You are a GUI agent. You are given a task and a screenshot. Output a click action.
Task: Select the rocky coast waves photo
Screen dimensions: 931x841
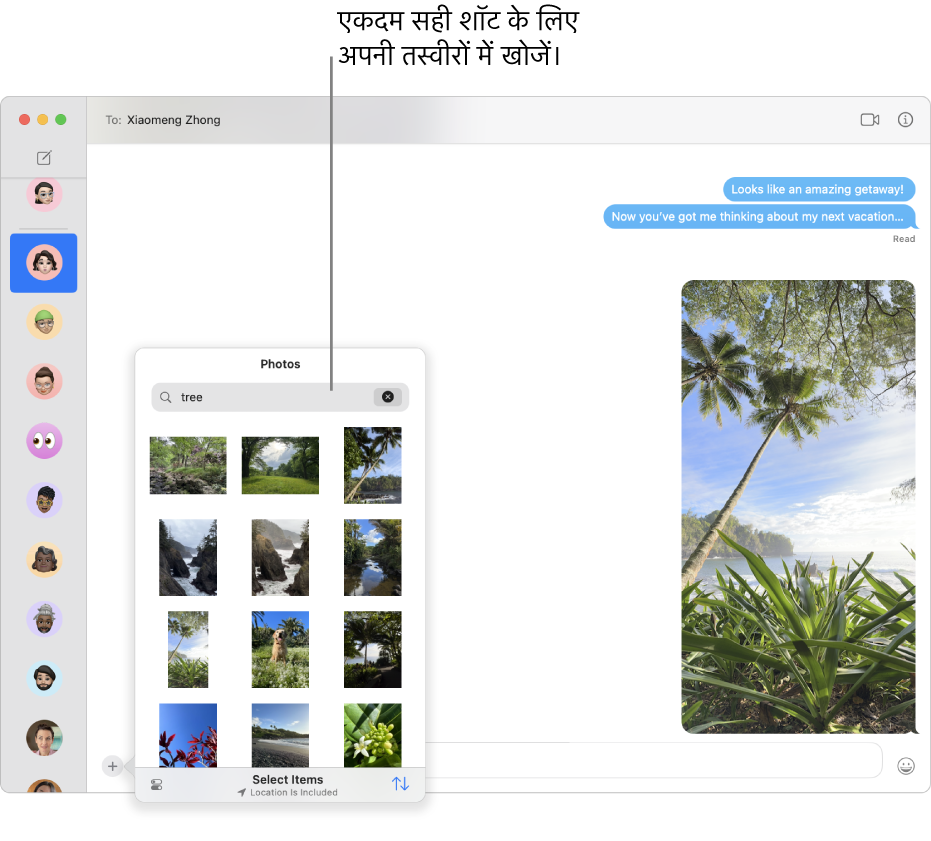click(x=280, y=557)
